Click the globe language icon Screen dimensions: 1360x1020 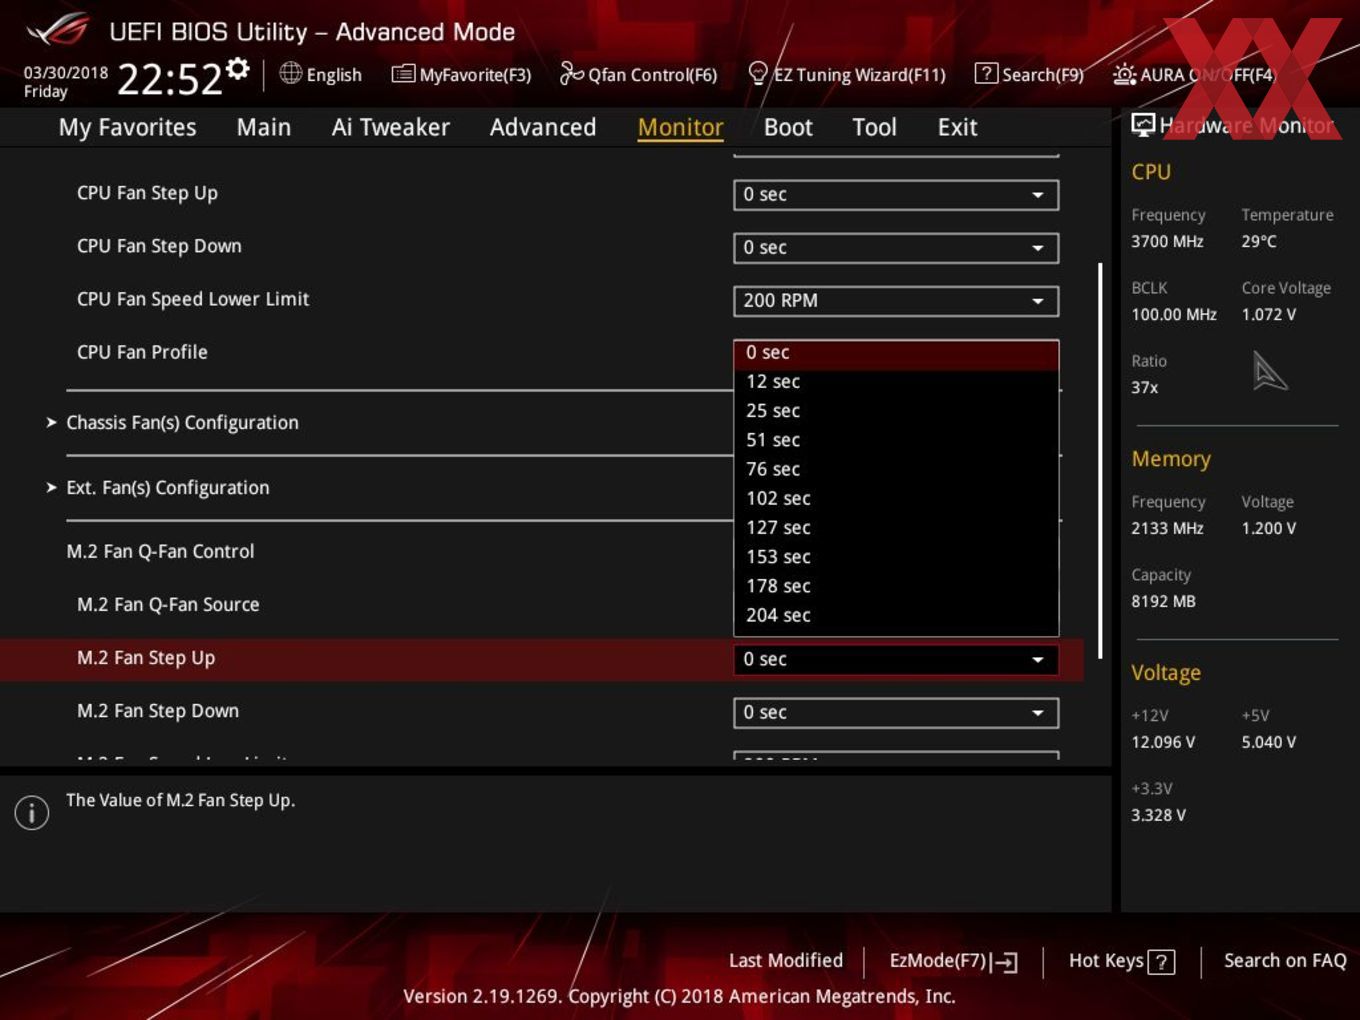pos(290,73)
